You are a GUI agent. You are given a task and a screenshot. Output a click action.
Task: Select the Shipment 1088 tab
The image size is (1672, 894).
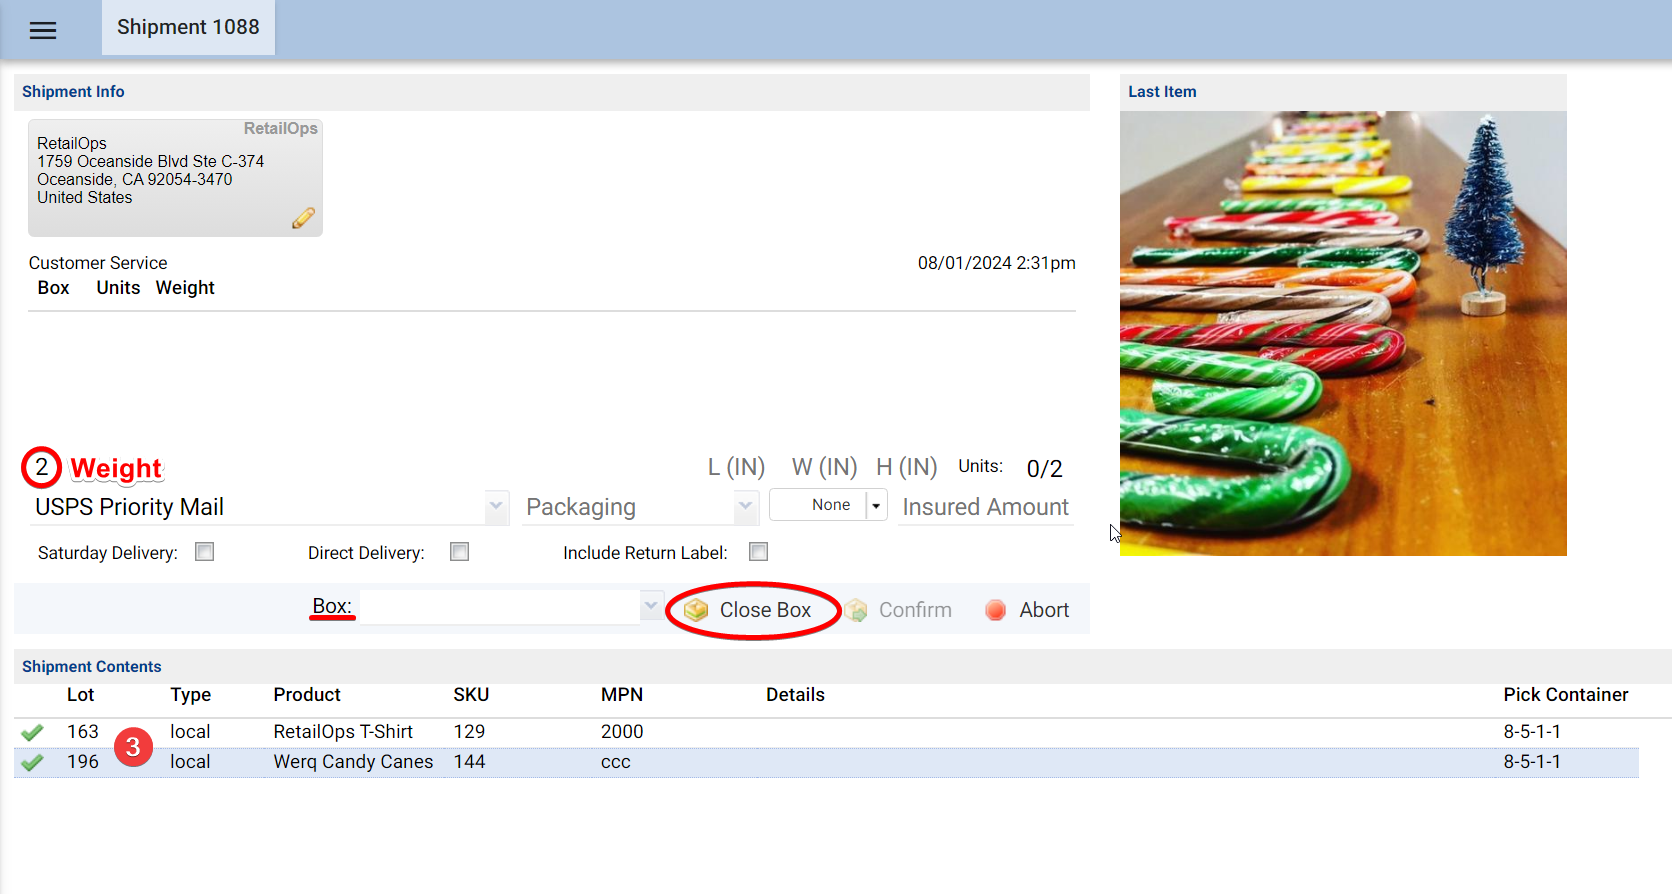click(188, 28)
